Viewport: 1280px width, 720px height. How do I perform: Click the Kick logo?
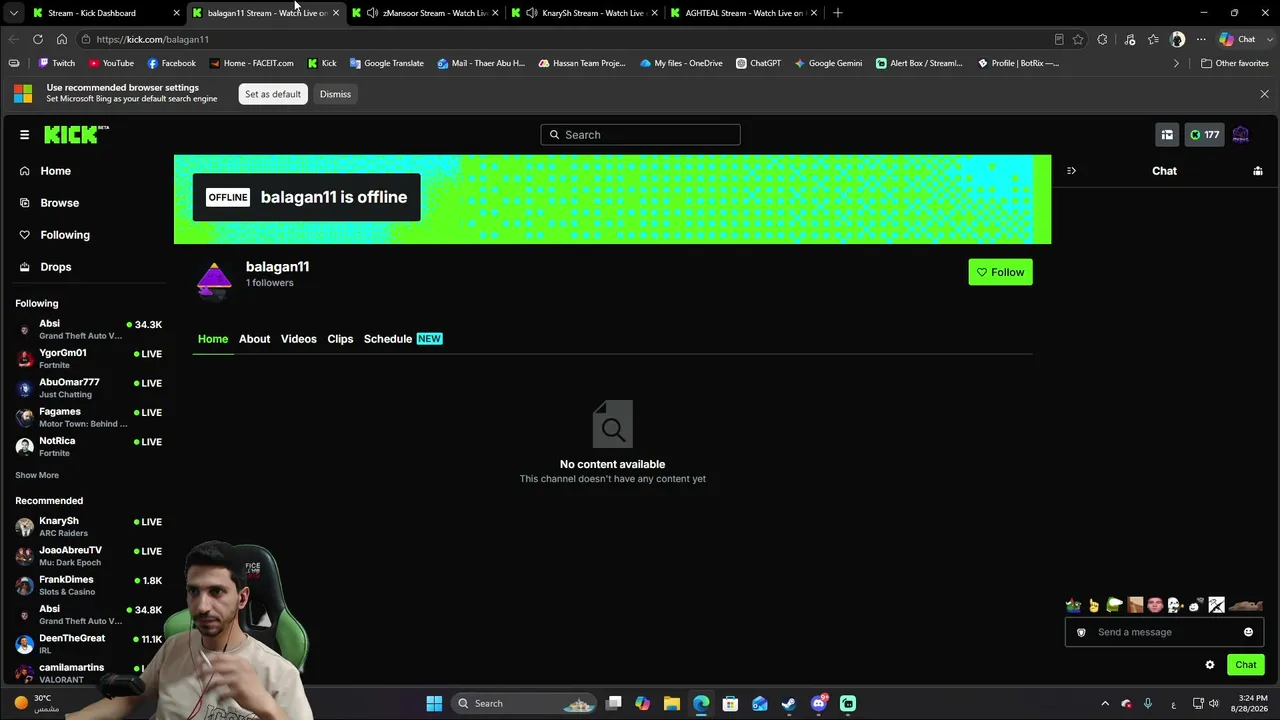[76, 135]
